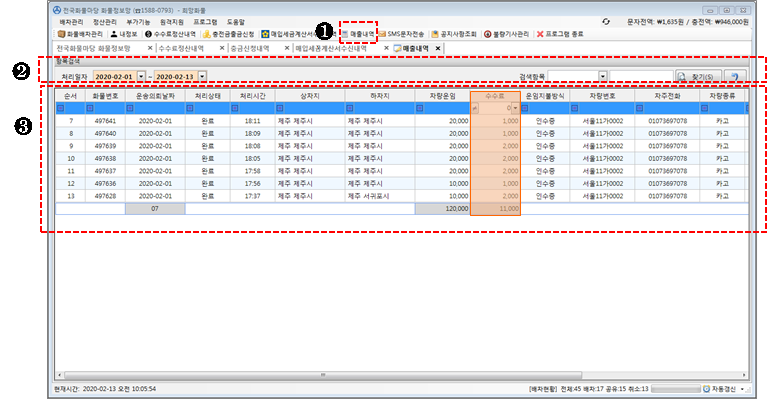Open the 수수료 filter value dropdown arrow

(x=515, y=108)
